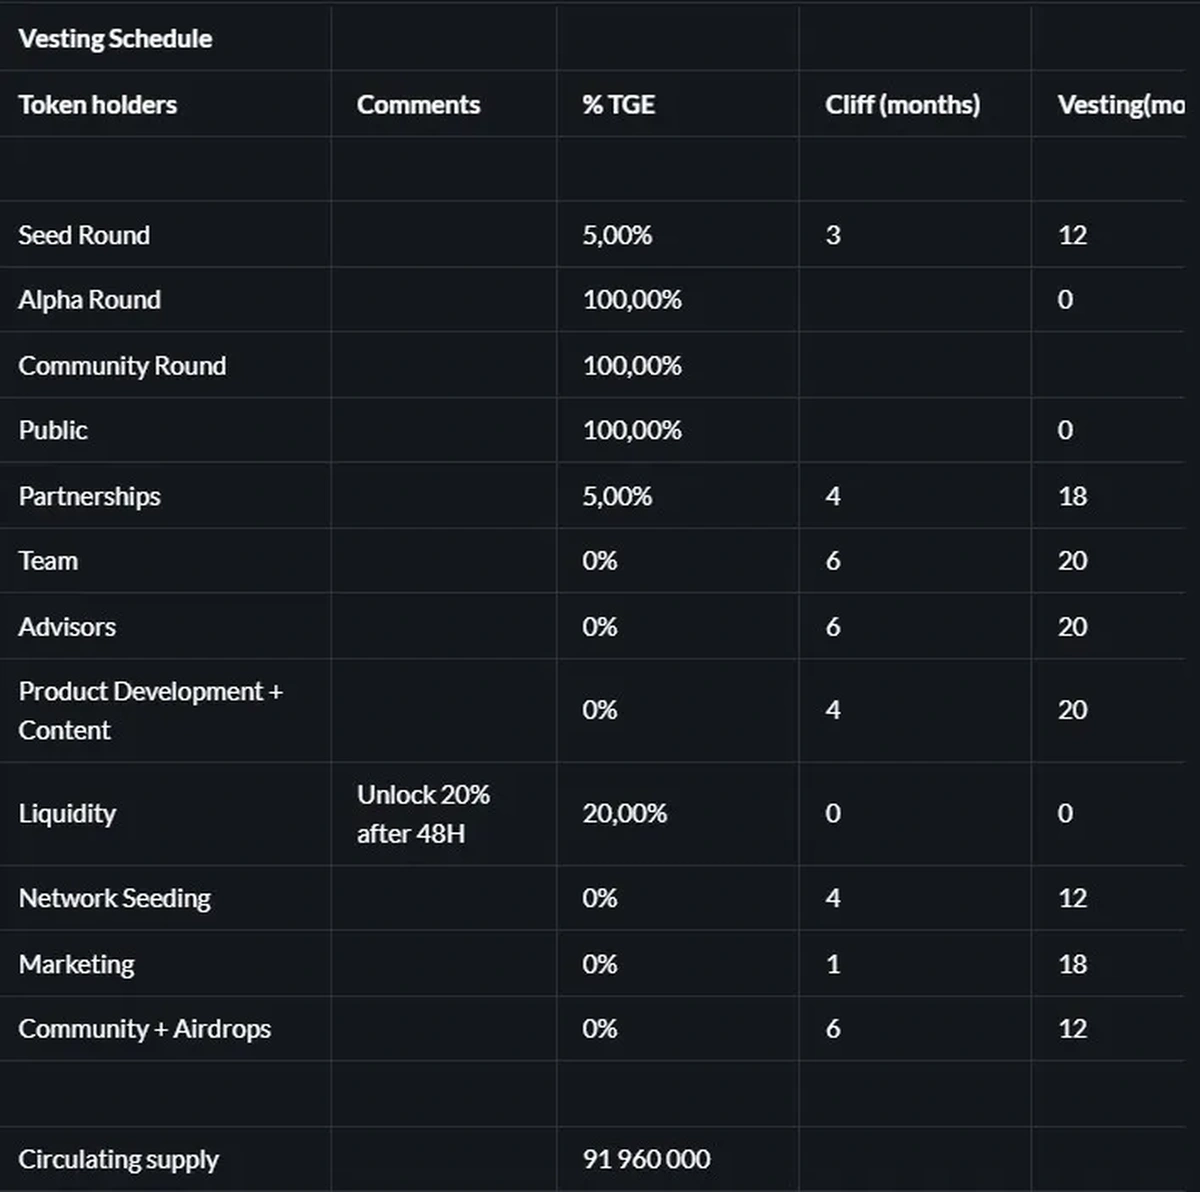
Task: Click the Comments column header
Action: pyautogui.click(x=418, y=105)
